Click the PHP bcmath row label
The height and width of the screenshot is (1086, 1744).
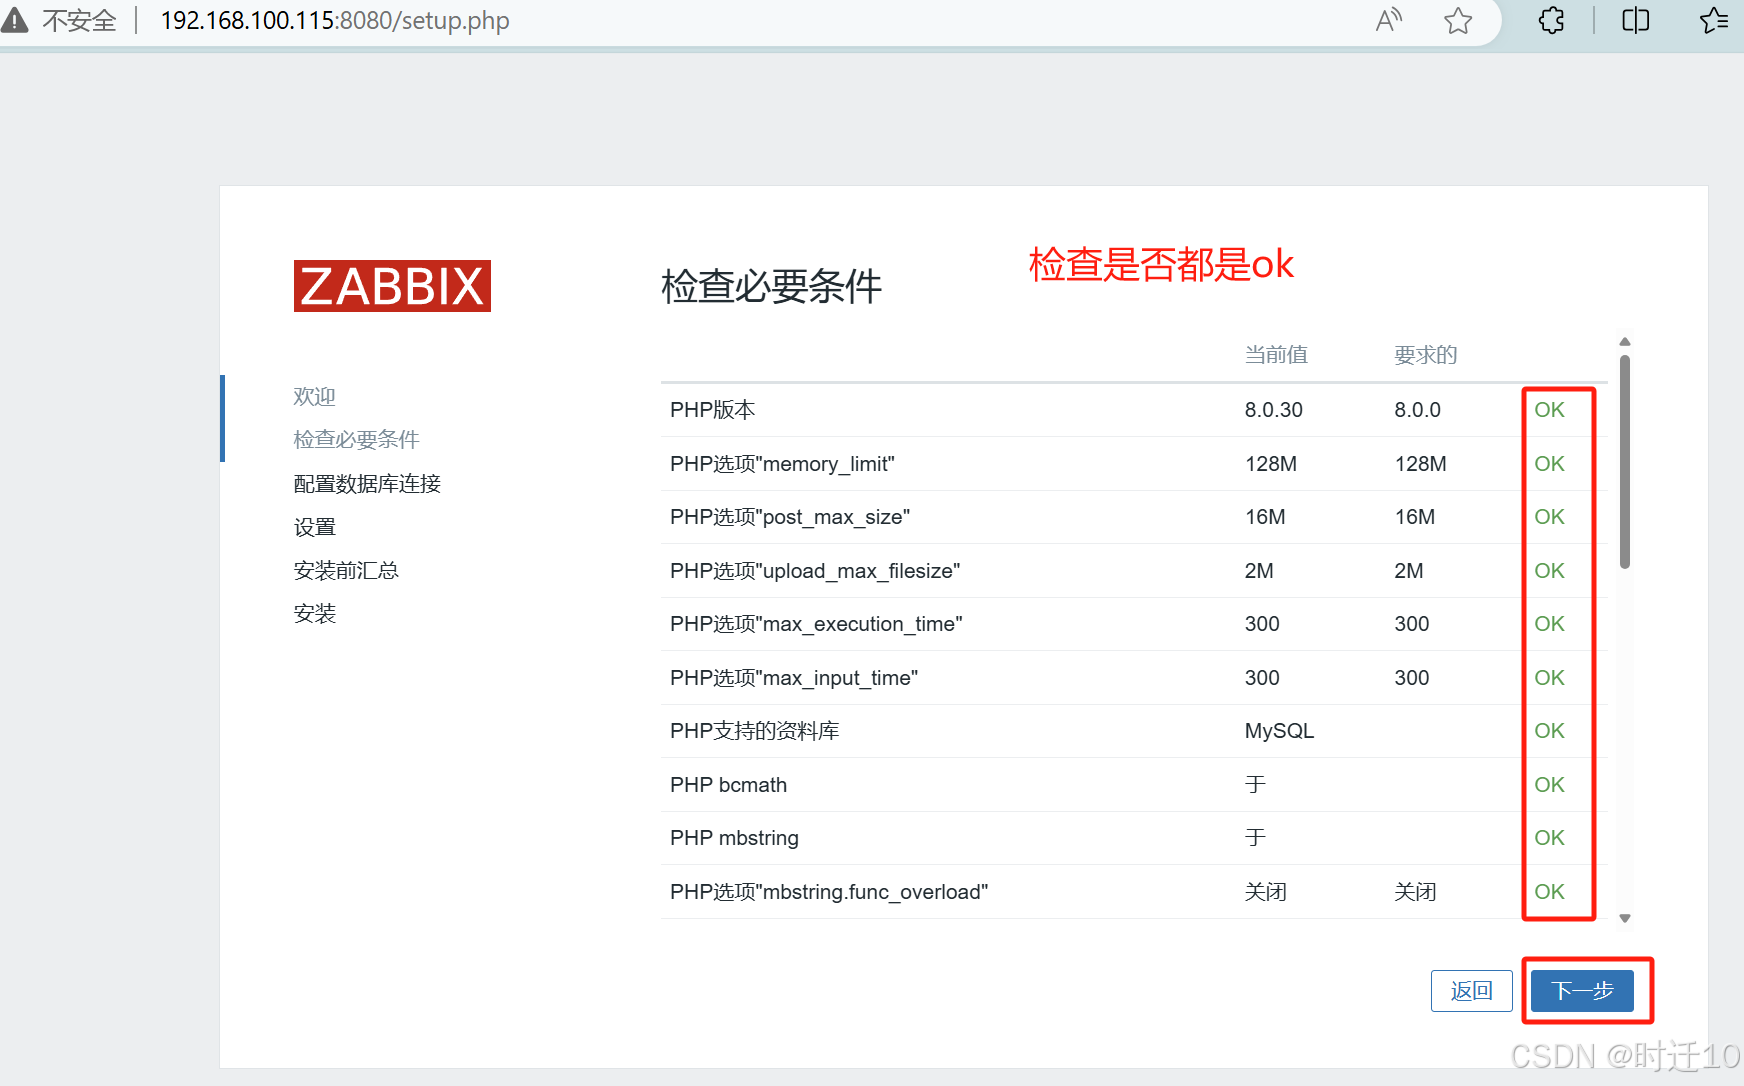coord(729,785)
